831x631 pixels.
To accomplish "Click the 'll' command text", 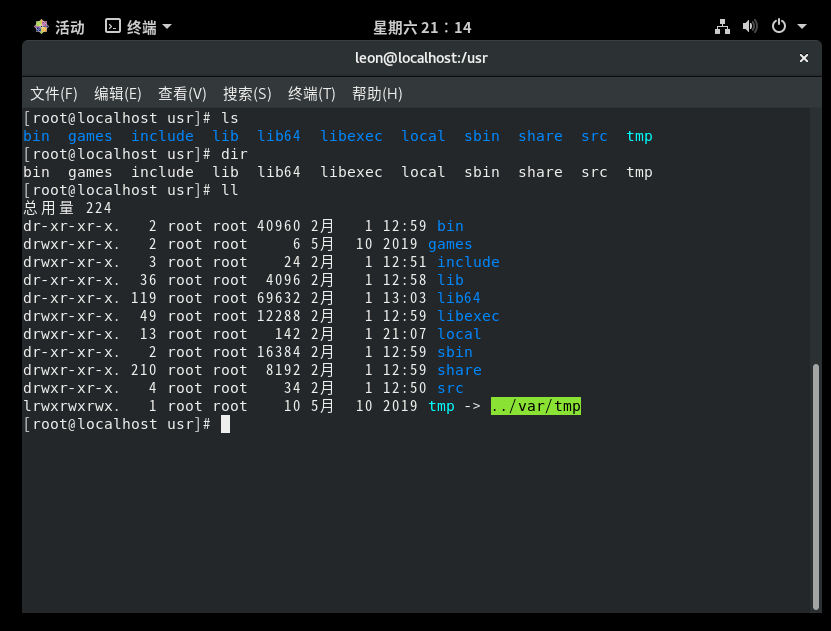I will click(x=229, y=190).
